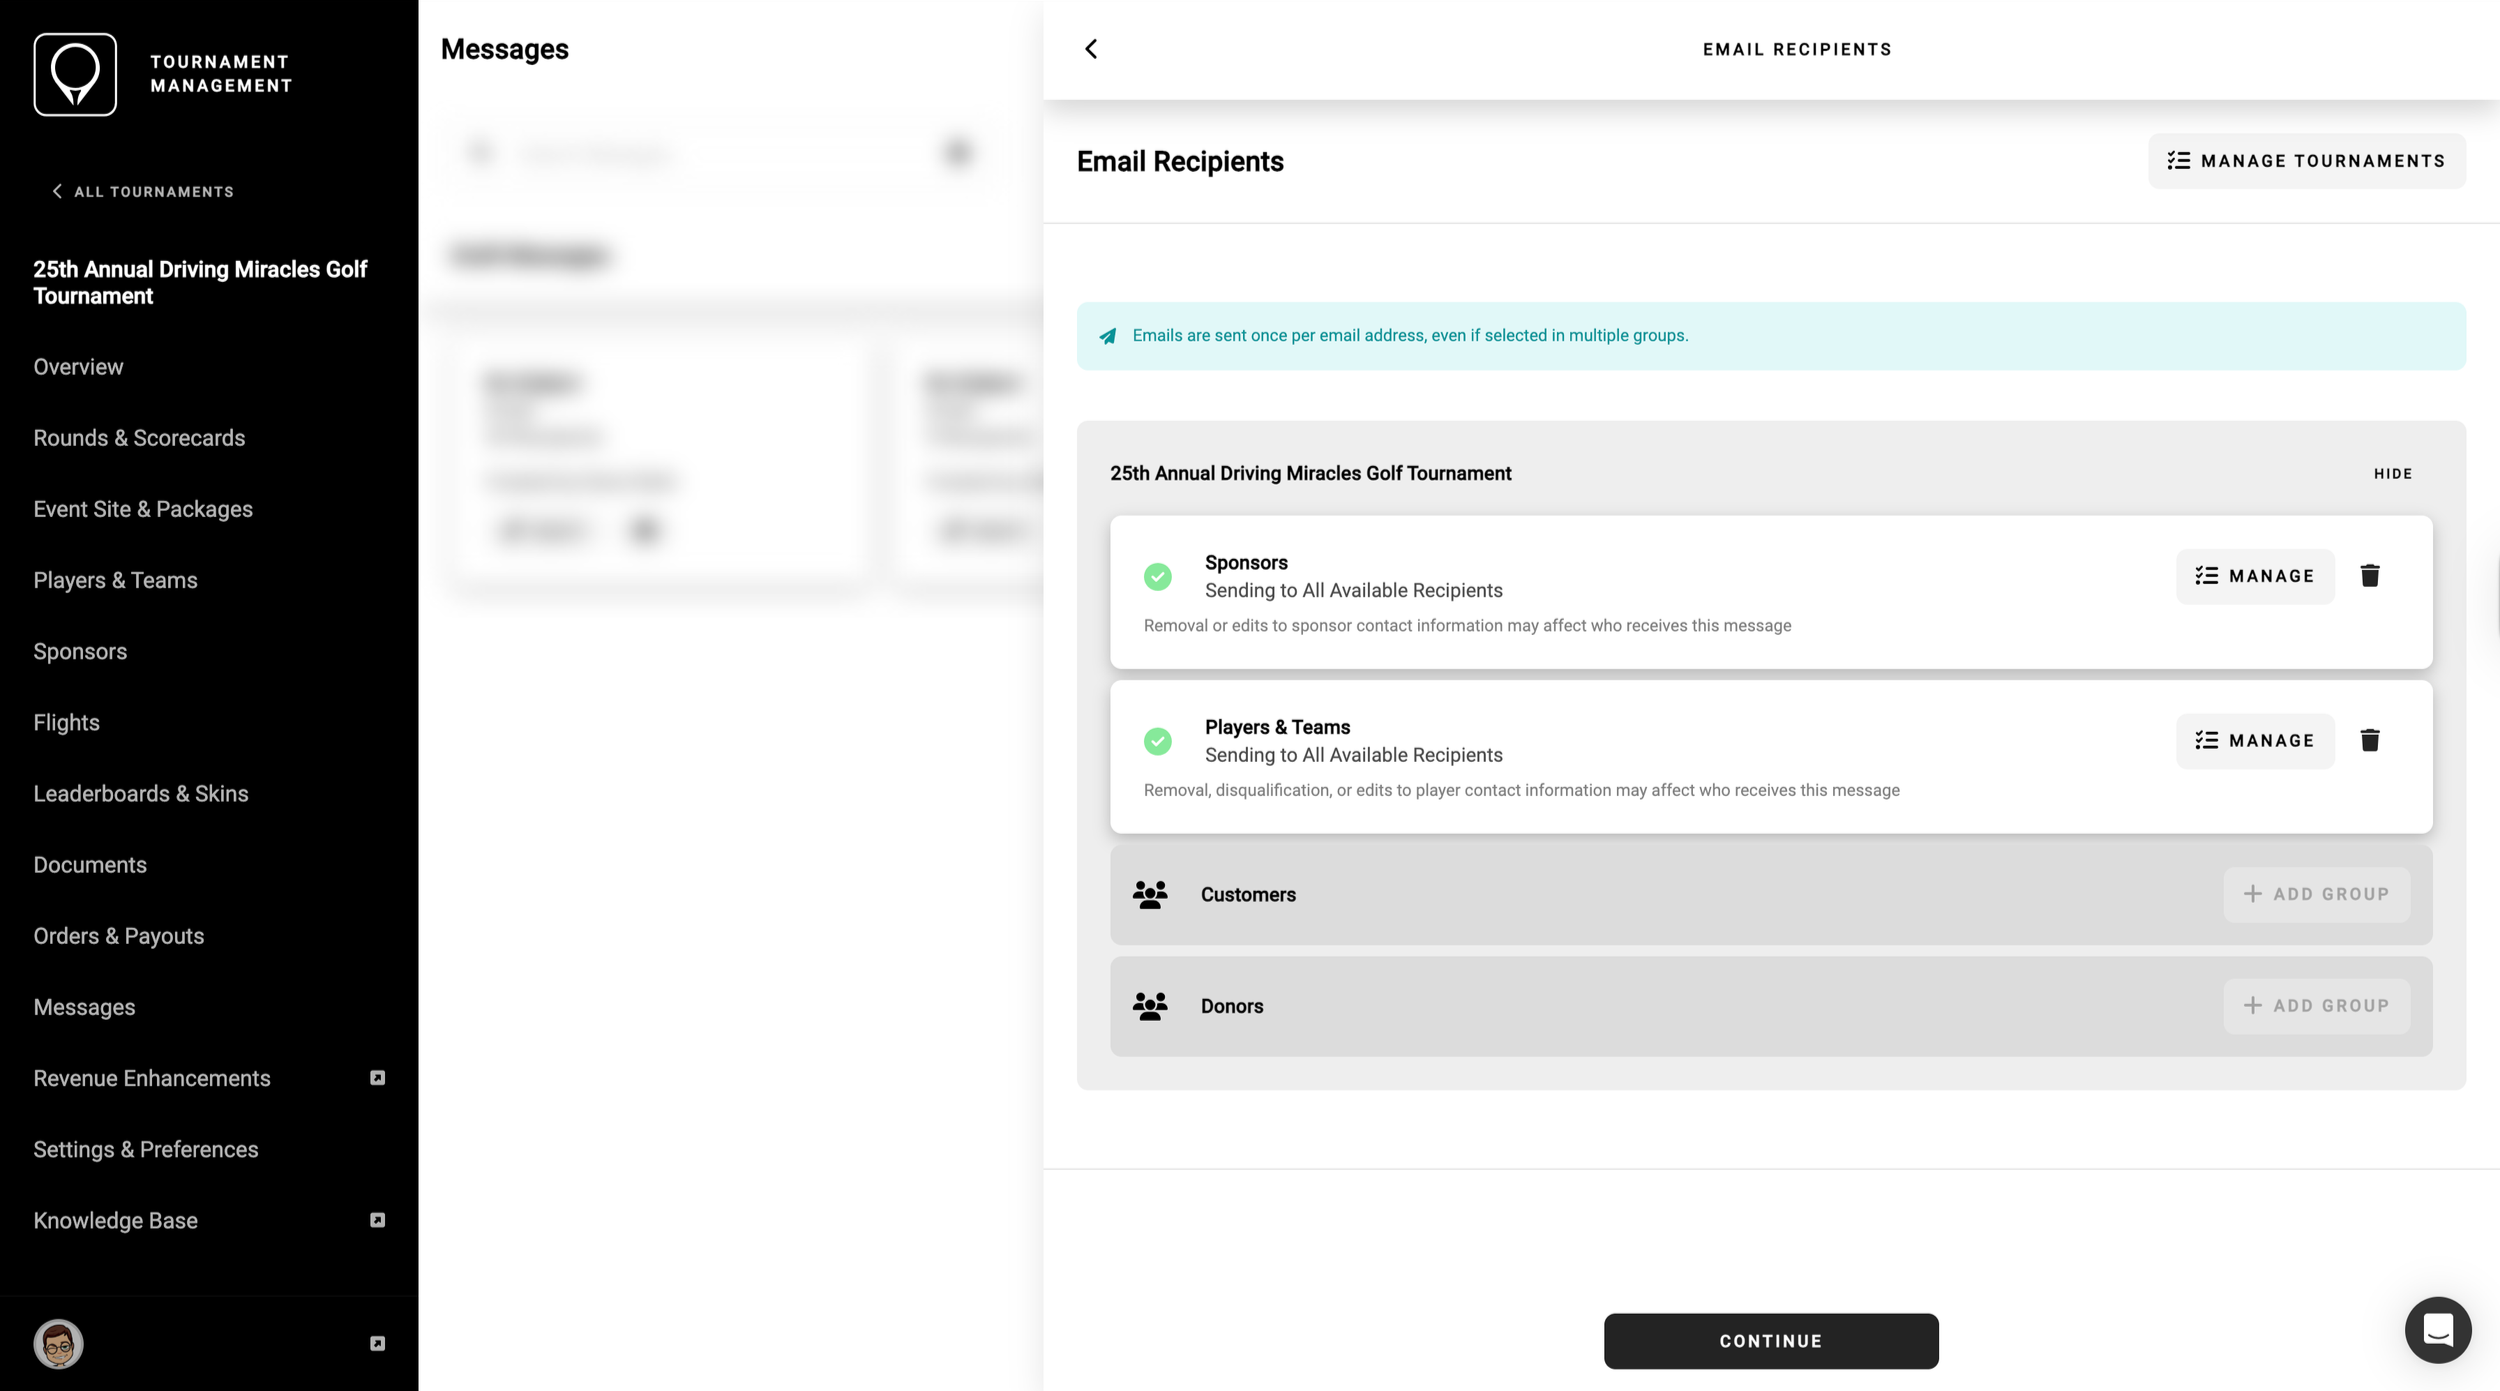Image resolution: width=2500 pixels, height=1391 pixels.
Task: Open Leaderboards & Skins
Action: pyautogui.click(x=140, y=793)
